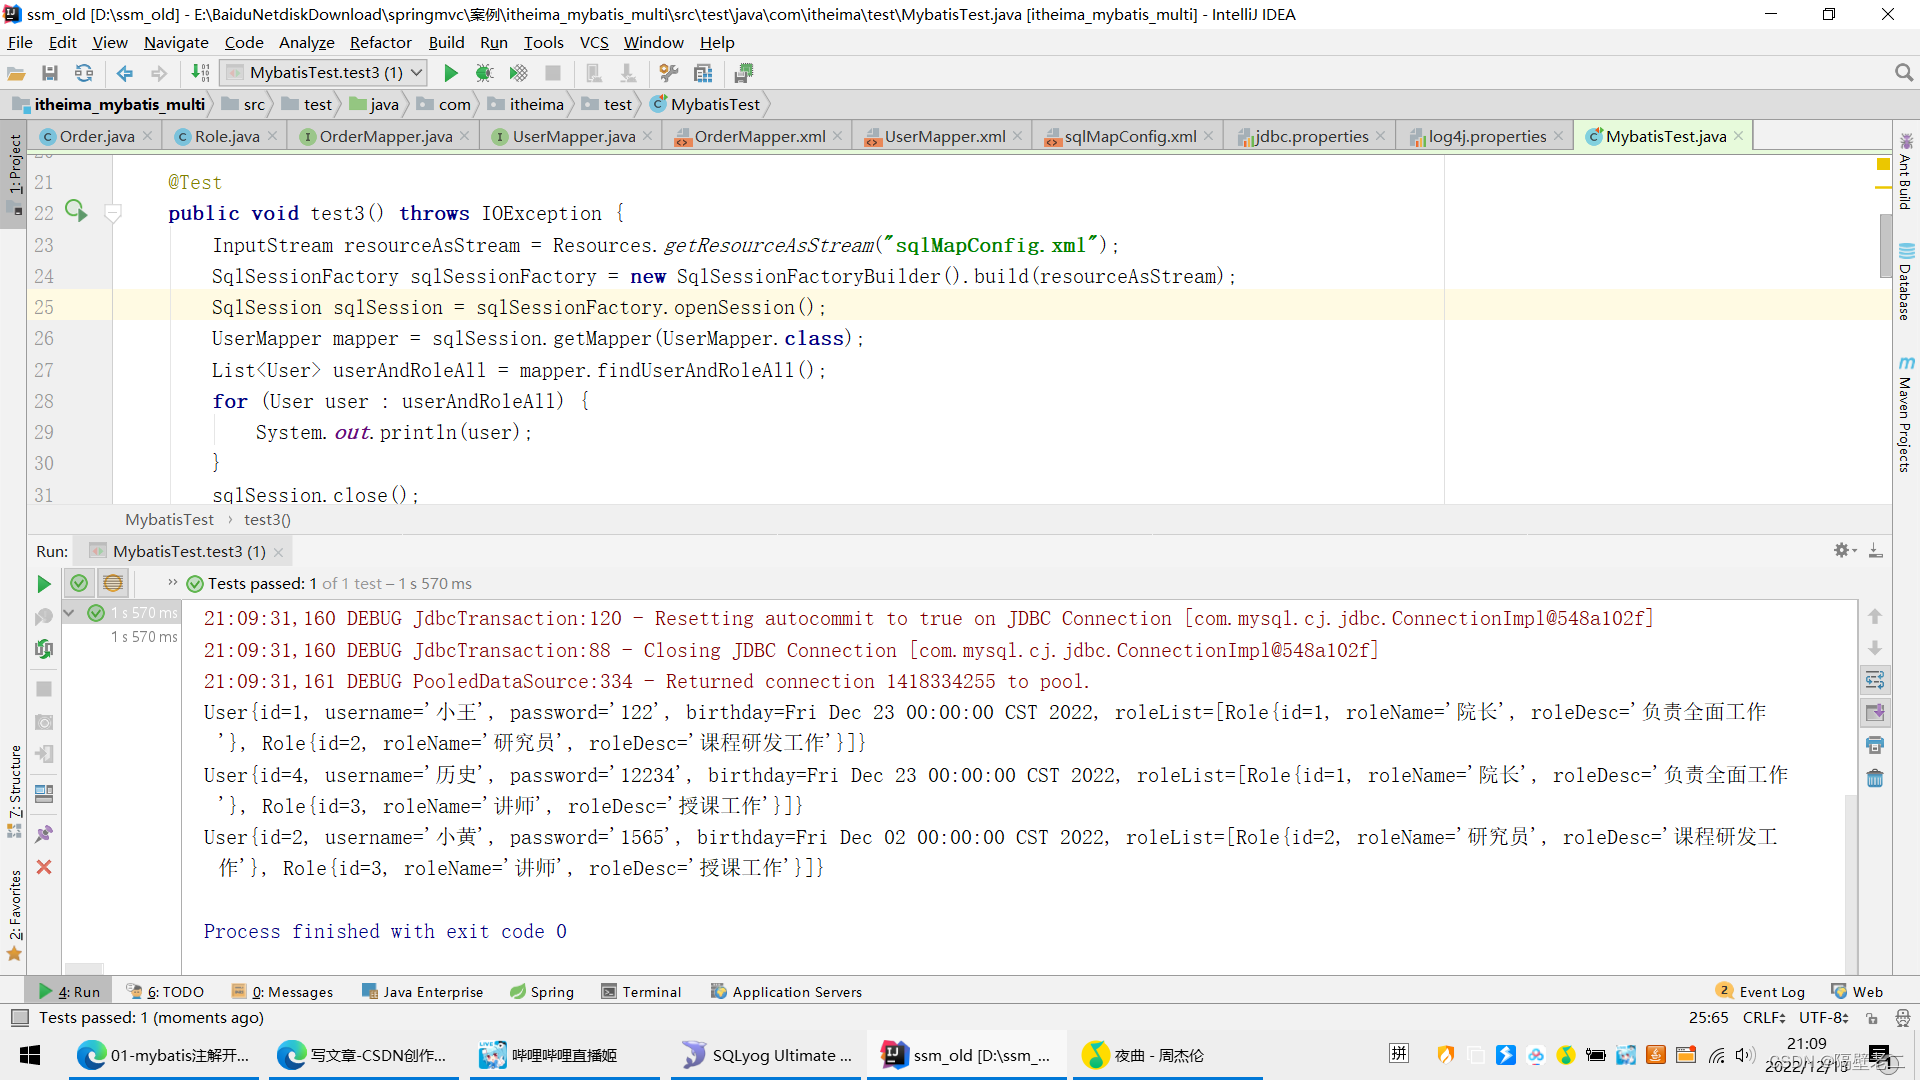Click the Debug bug icon in toolbar
Viewport: 1920px width, 1080px height.
tap(484, 73)
